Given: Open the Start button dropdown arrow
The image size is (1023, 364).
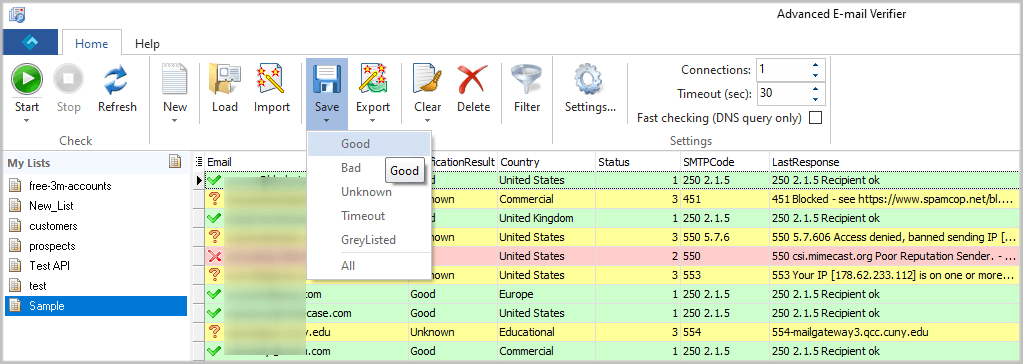Looking at the screenshot, I should click(27, 120).
